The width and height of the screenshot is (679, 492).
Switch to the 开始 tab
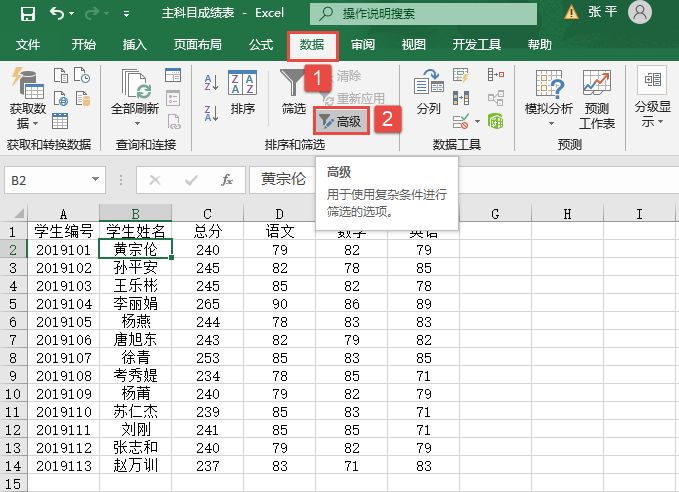point(84,44)
